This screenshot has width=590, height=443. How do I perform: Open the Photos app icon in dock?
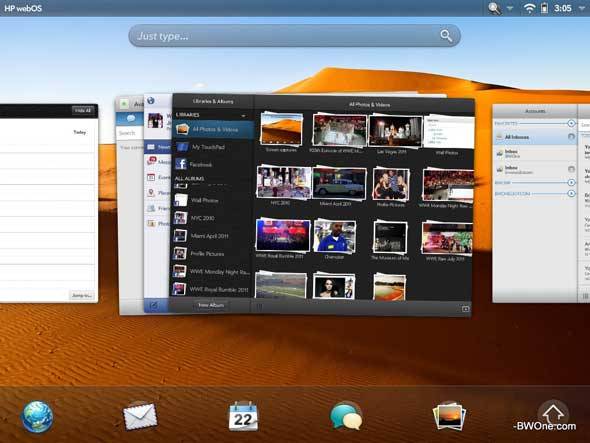(449, 416)
